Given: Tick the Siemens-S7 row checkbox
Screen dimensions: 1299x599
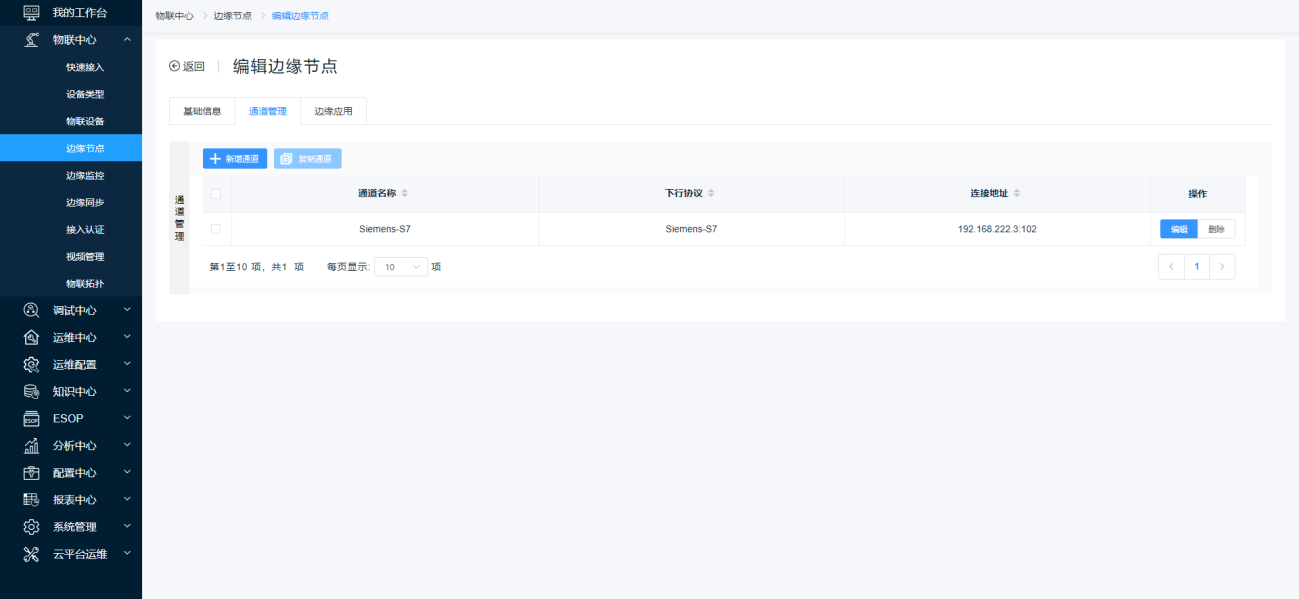Looking at the screenshot, I should click(x=216, y=229).
